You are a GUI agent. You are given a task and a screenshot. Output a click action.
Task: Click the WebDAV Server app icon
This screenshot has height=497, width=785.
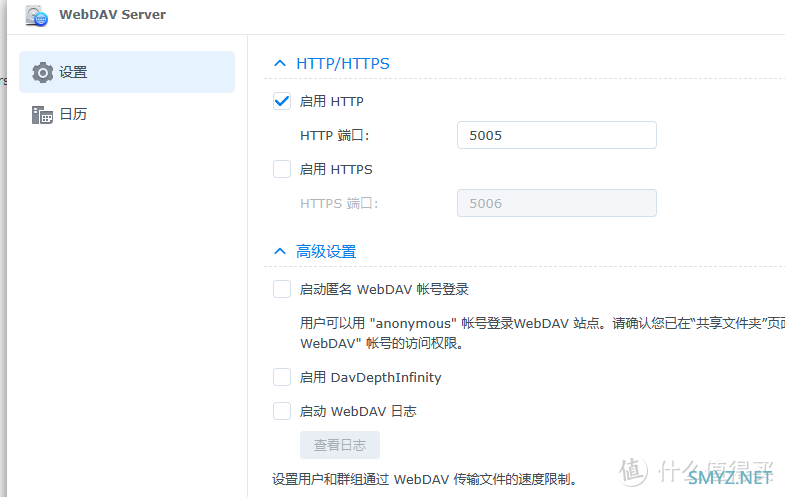pos(37,16)
